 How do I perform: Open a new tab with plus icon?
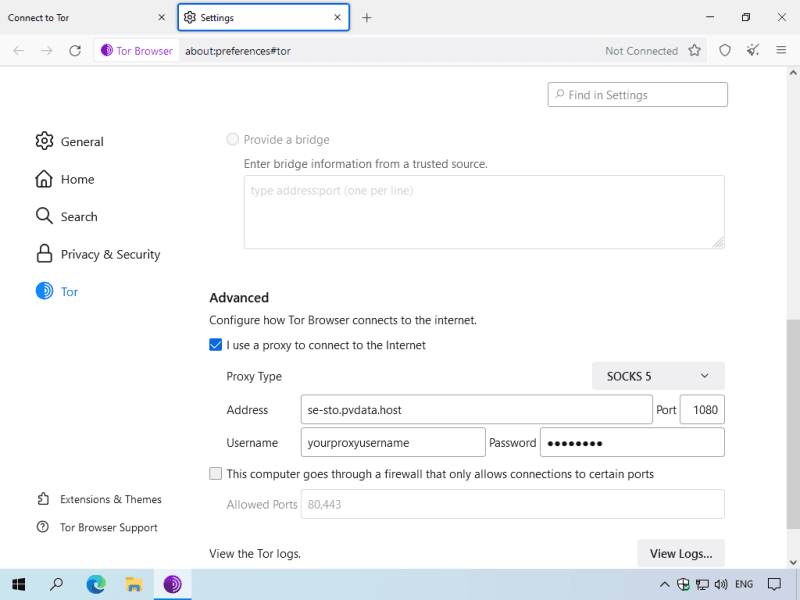pos(367,18)
